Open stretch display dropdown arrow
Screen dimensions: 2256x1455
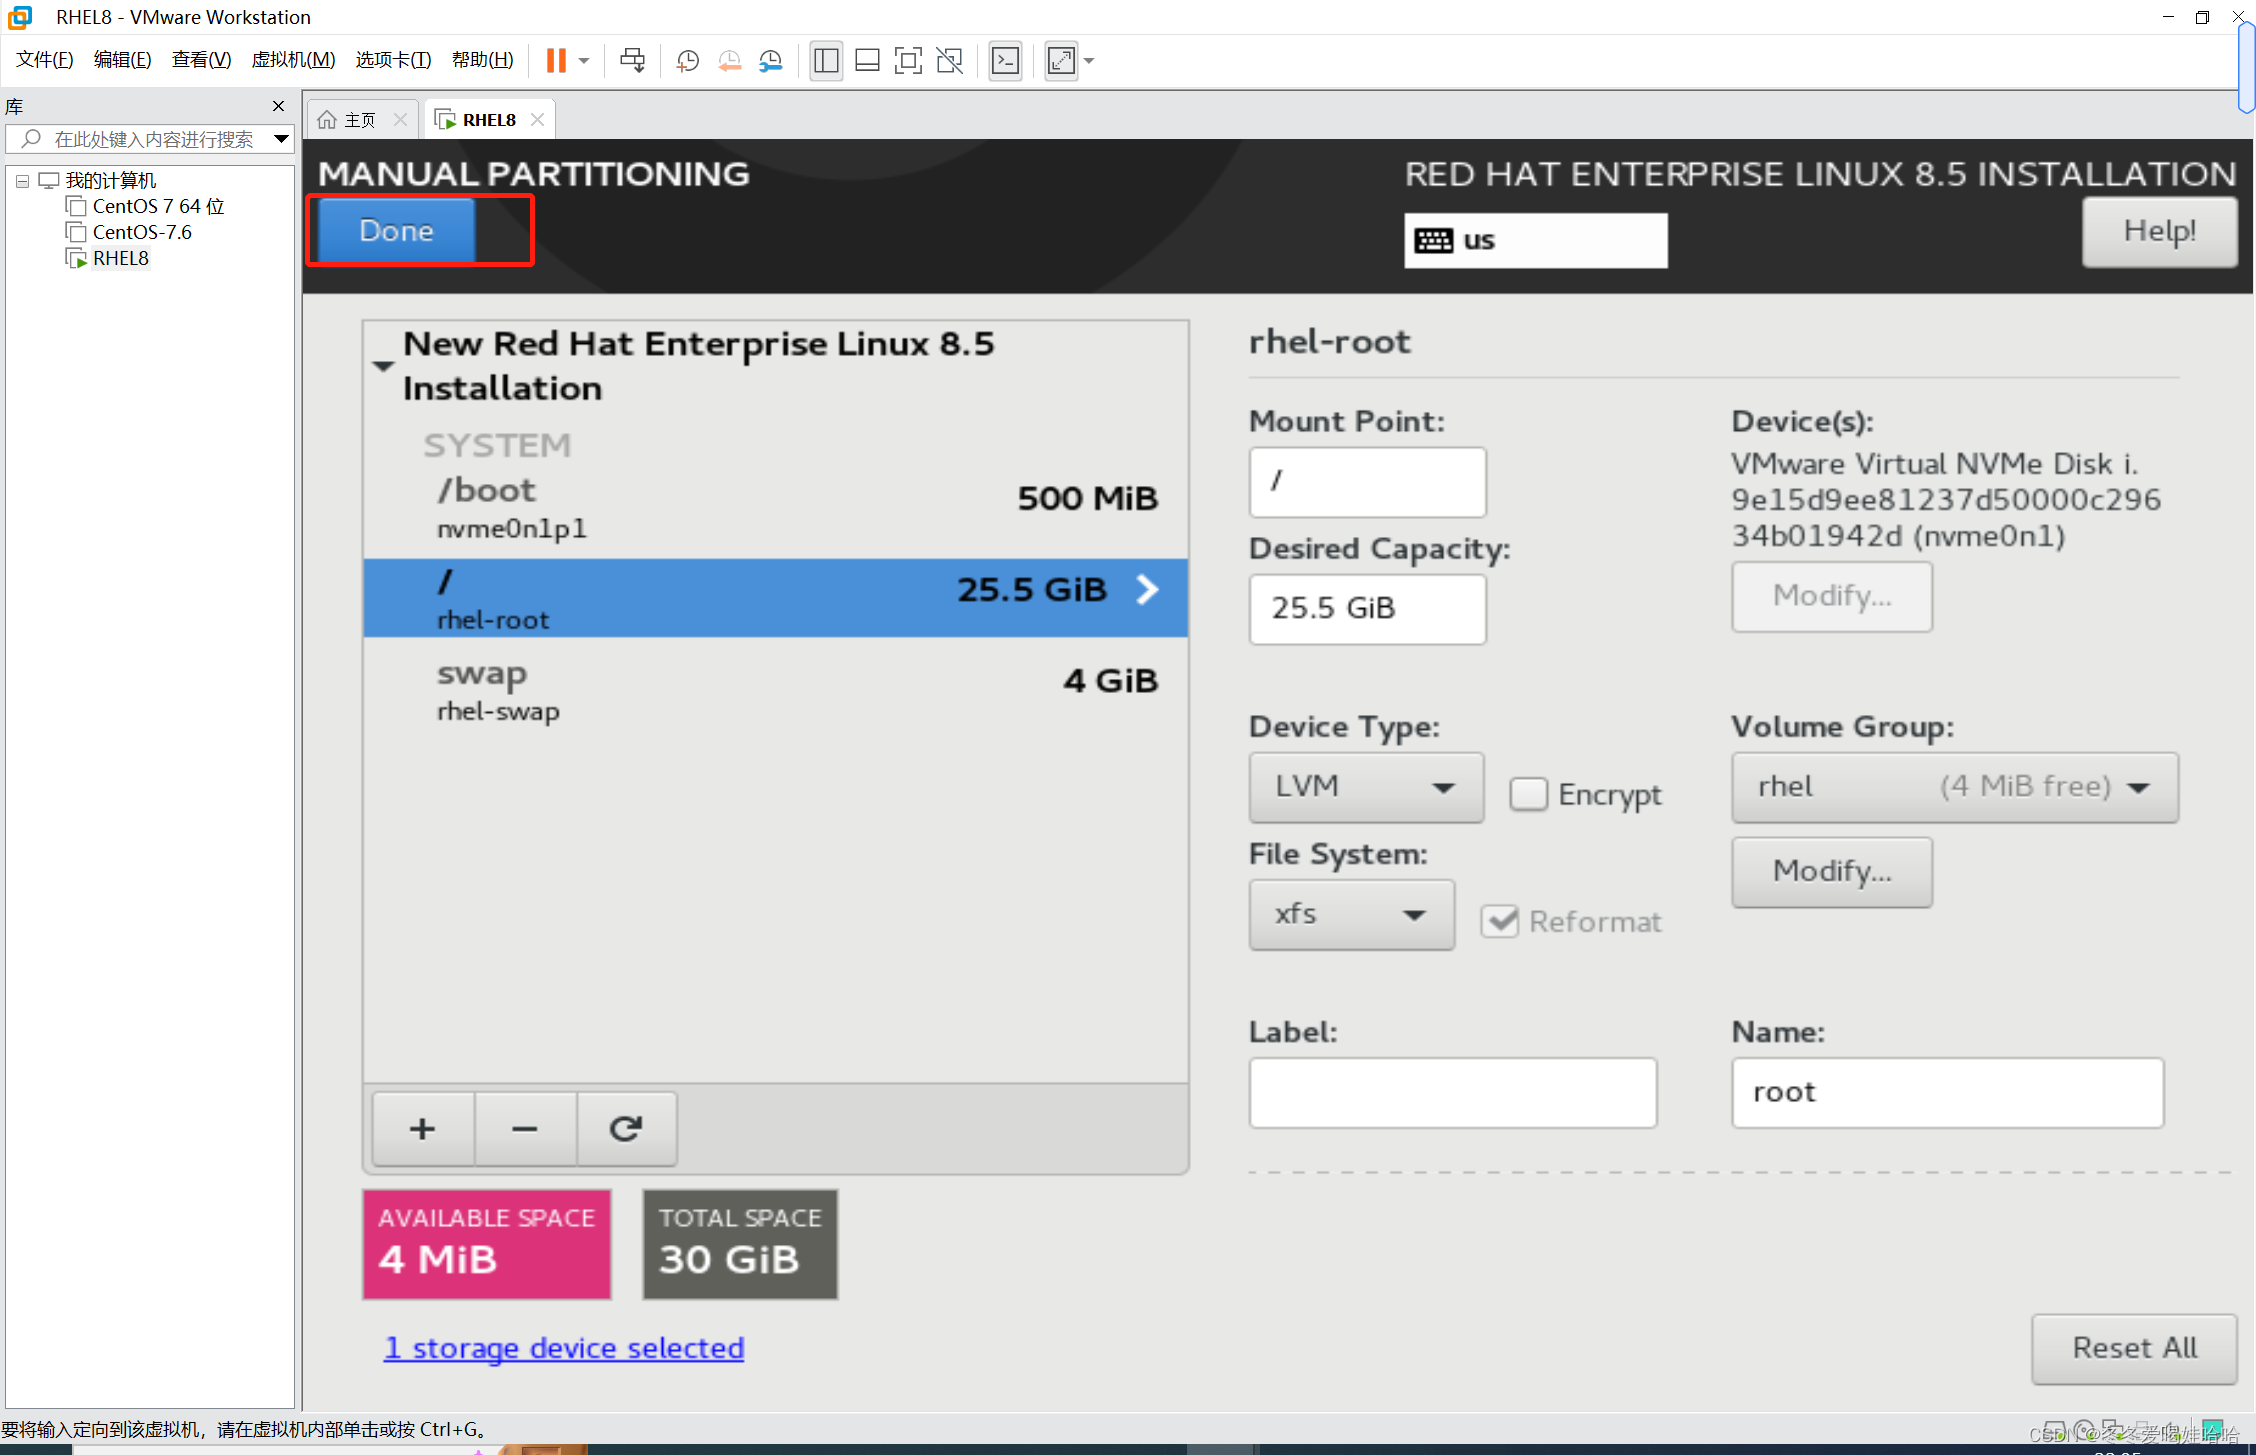click(1089, 61)
